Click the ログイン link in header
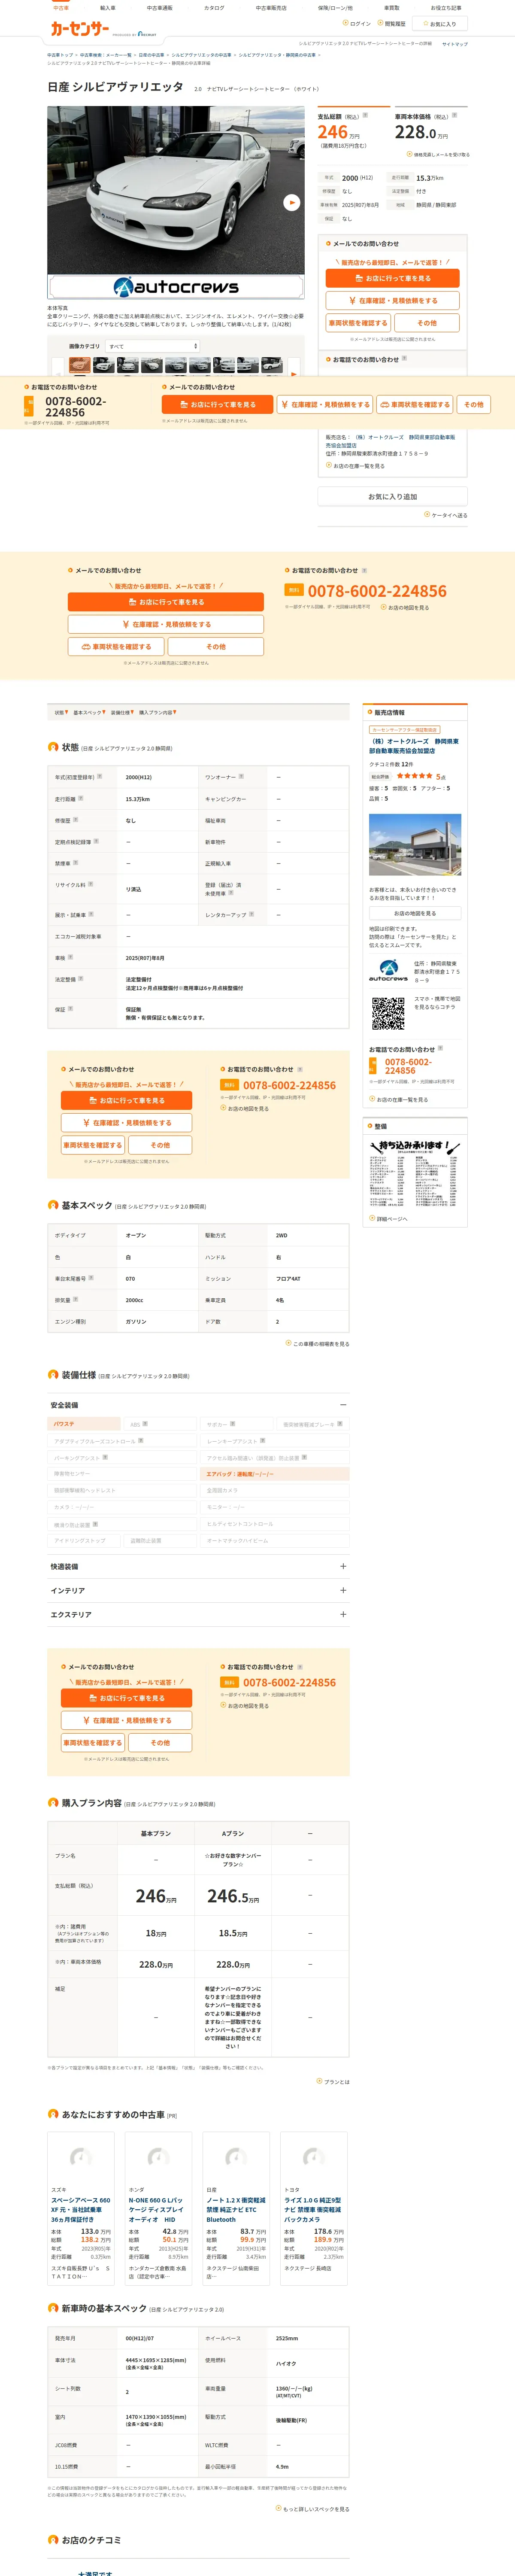This screenshot has width=515, height=2576. tap(357, 24)
